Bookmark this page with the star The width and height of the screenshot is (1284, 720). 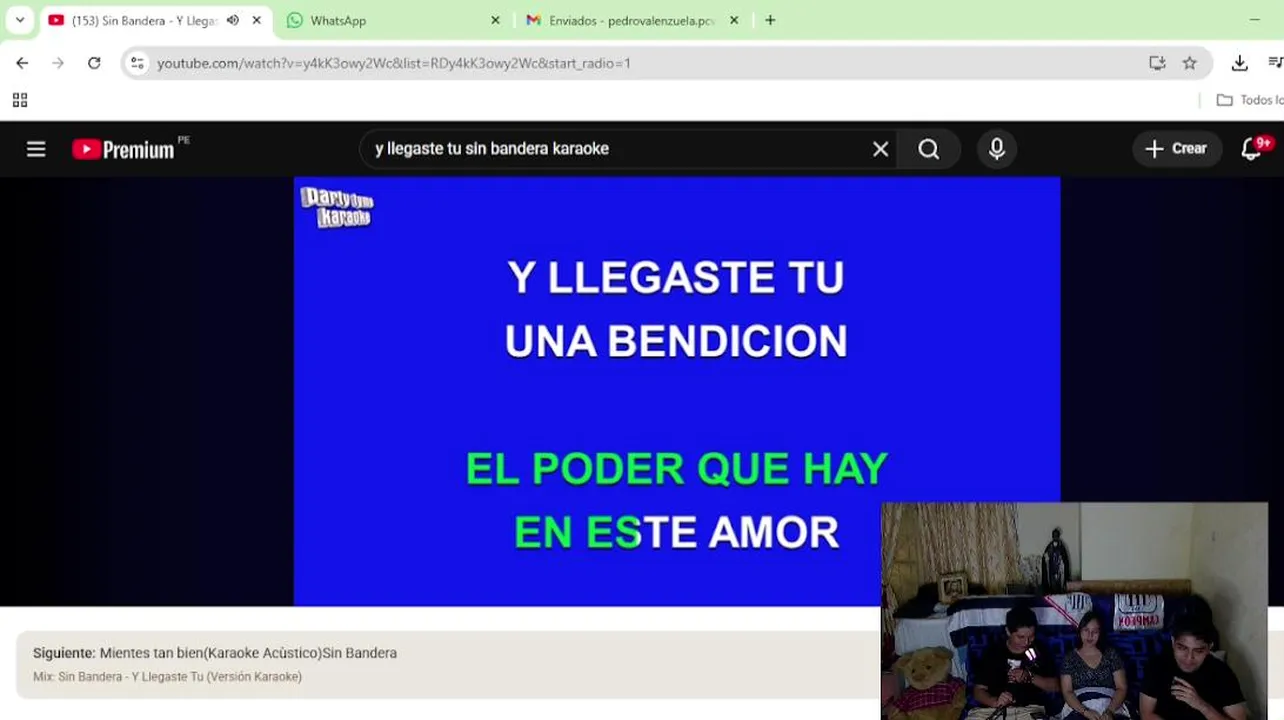click(x=1189, y=63)
